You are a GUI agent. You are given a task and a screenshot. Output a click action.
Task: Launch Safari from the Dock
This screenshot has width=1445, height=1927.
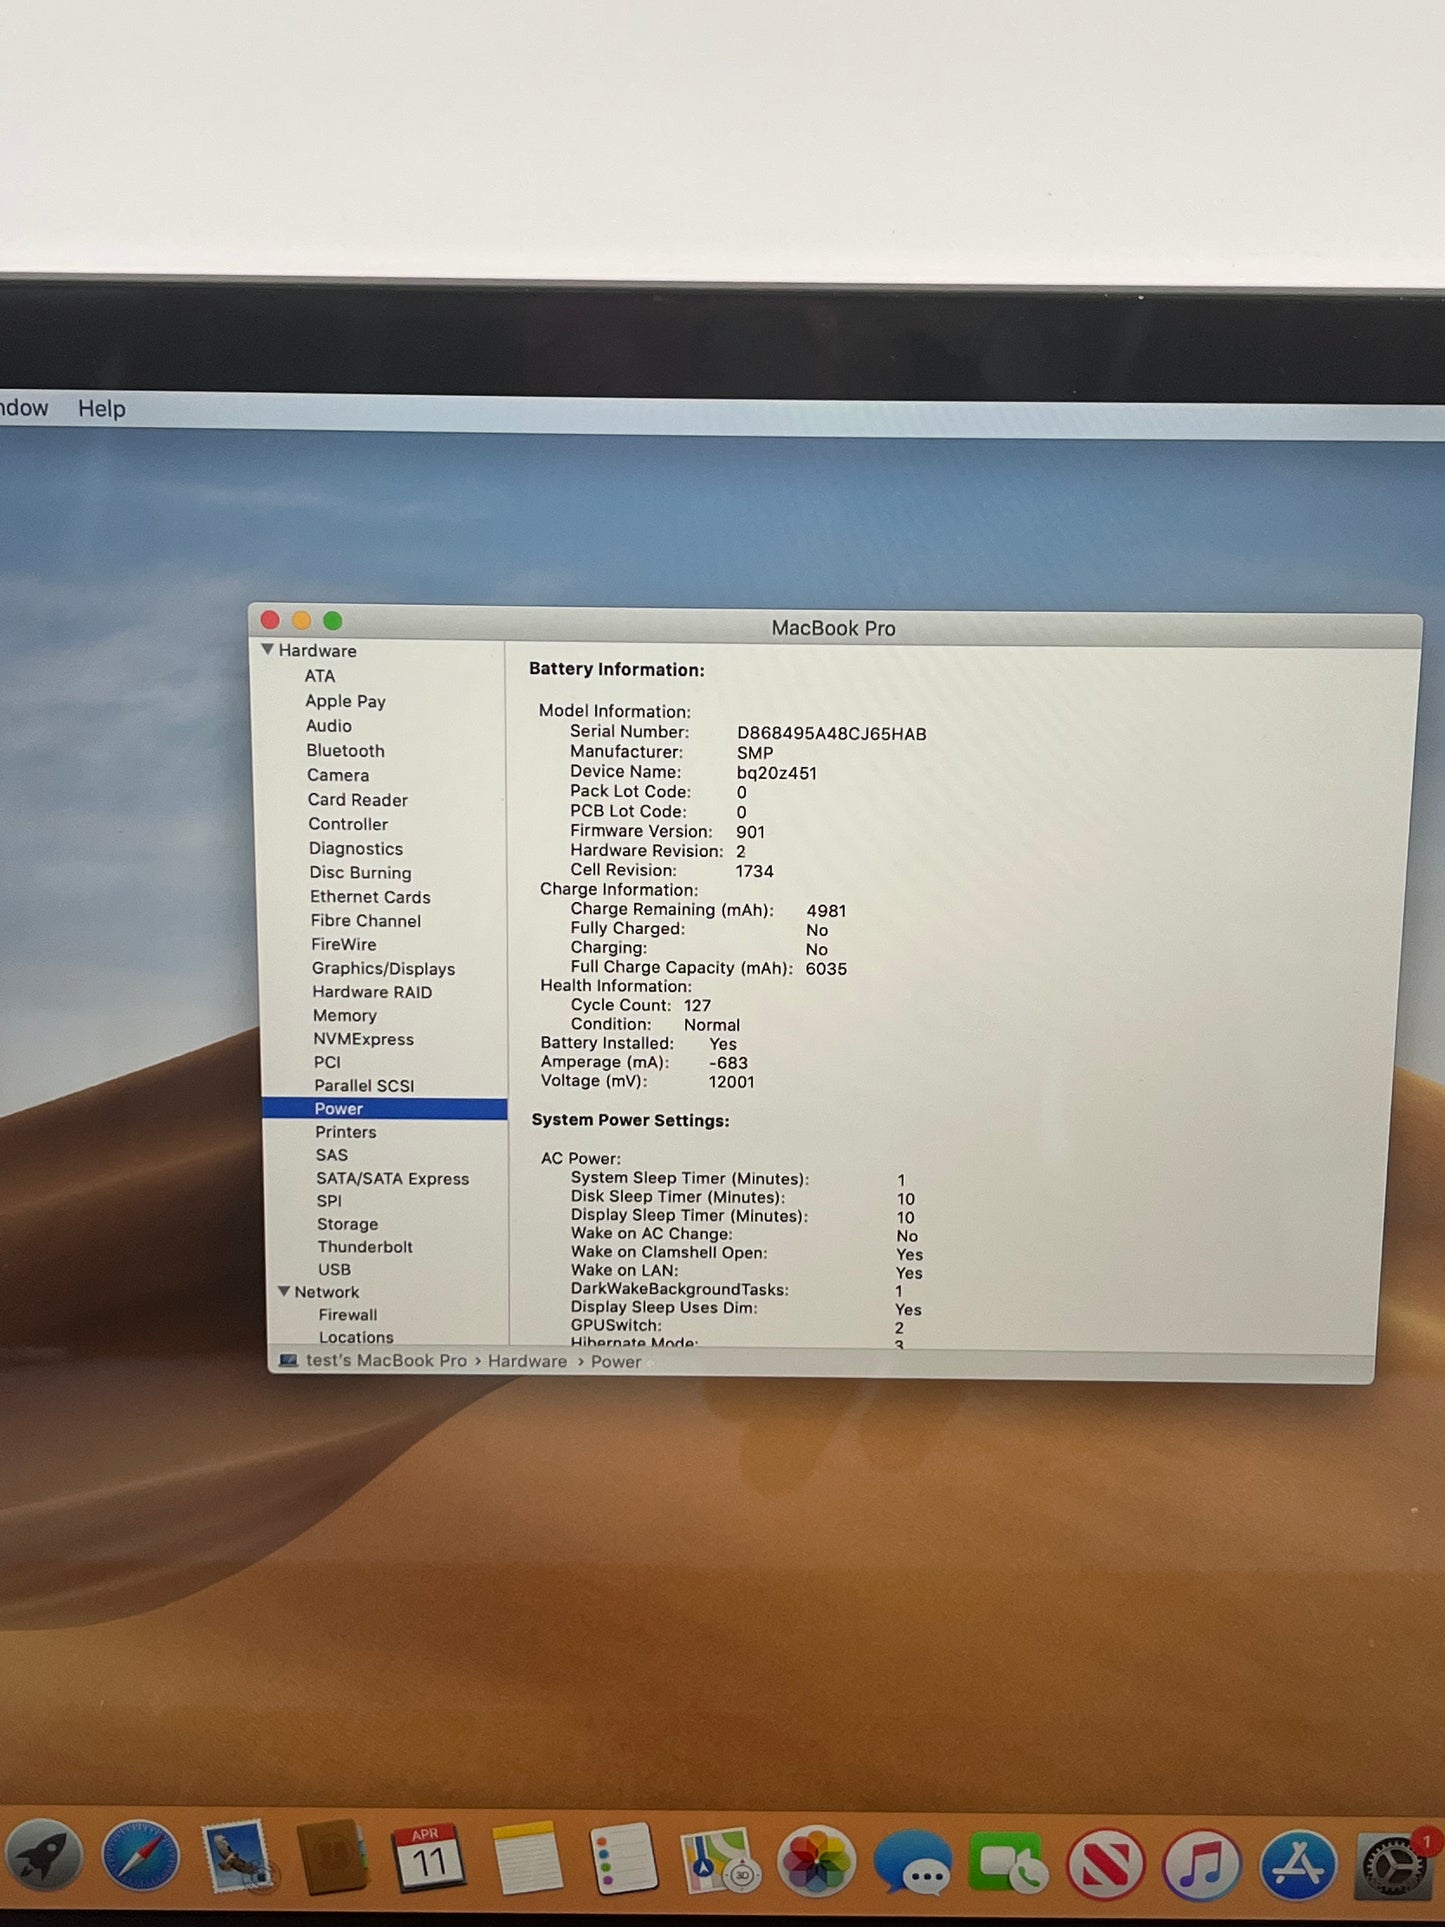pyautogui.click(x=141, y=1858)
